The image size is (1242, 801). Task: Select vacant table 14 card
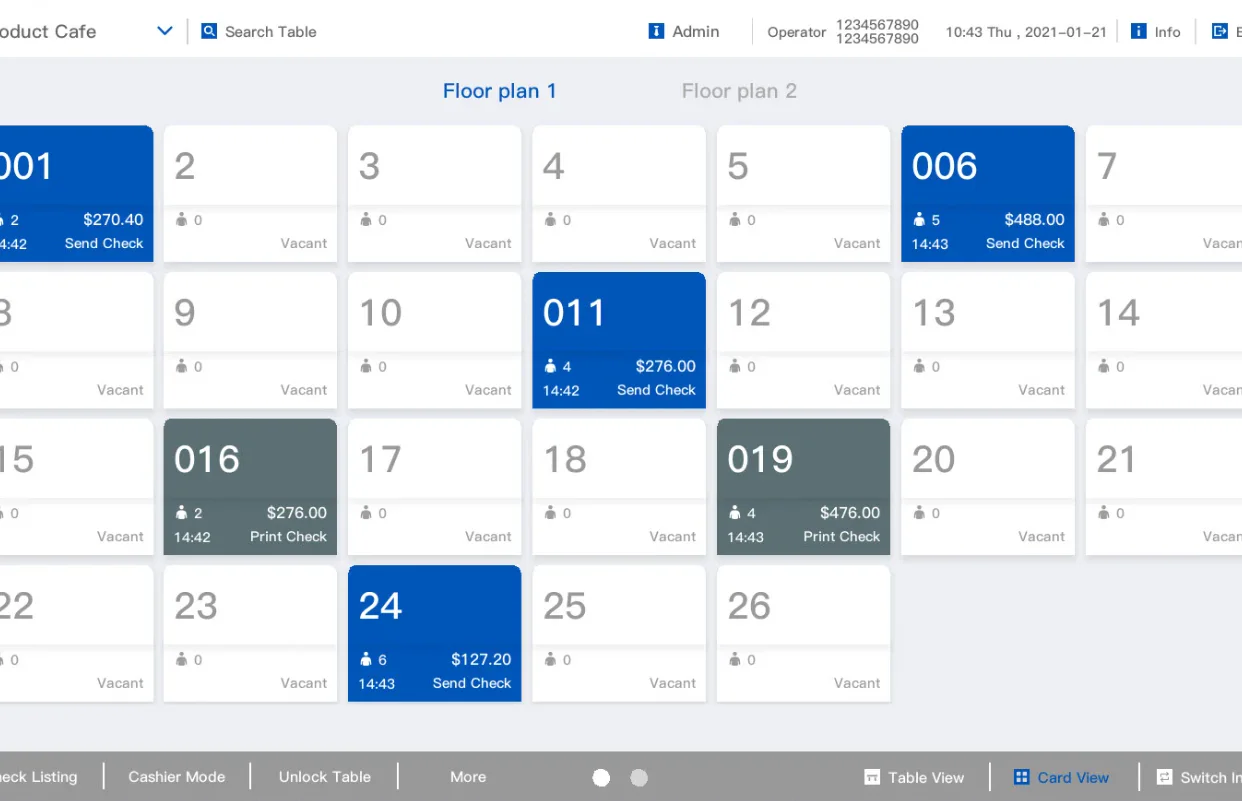pos(1164,340)
